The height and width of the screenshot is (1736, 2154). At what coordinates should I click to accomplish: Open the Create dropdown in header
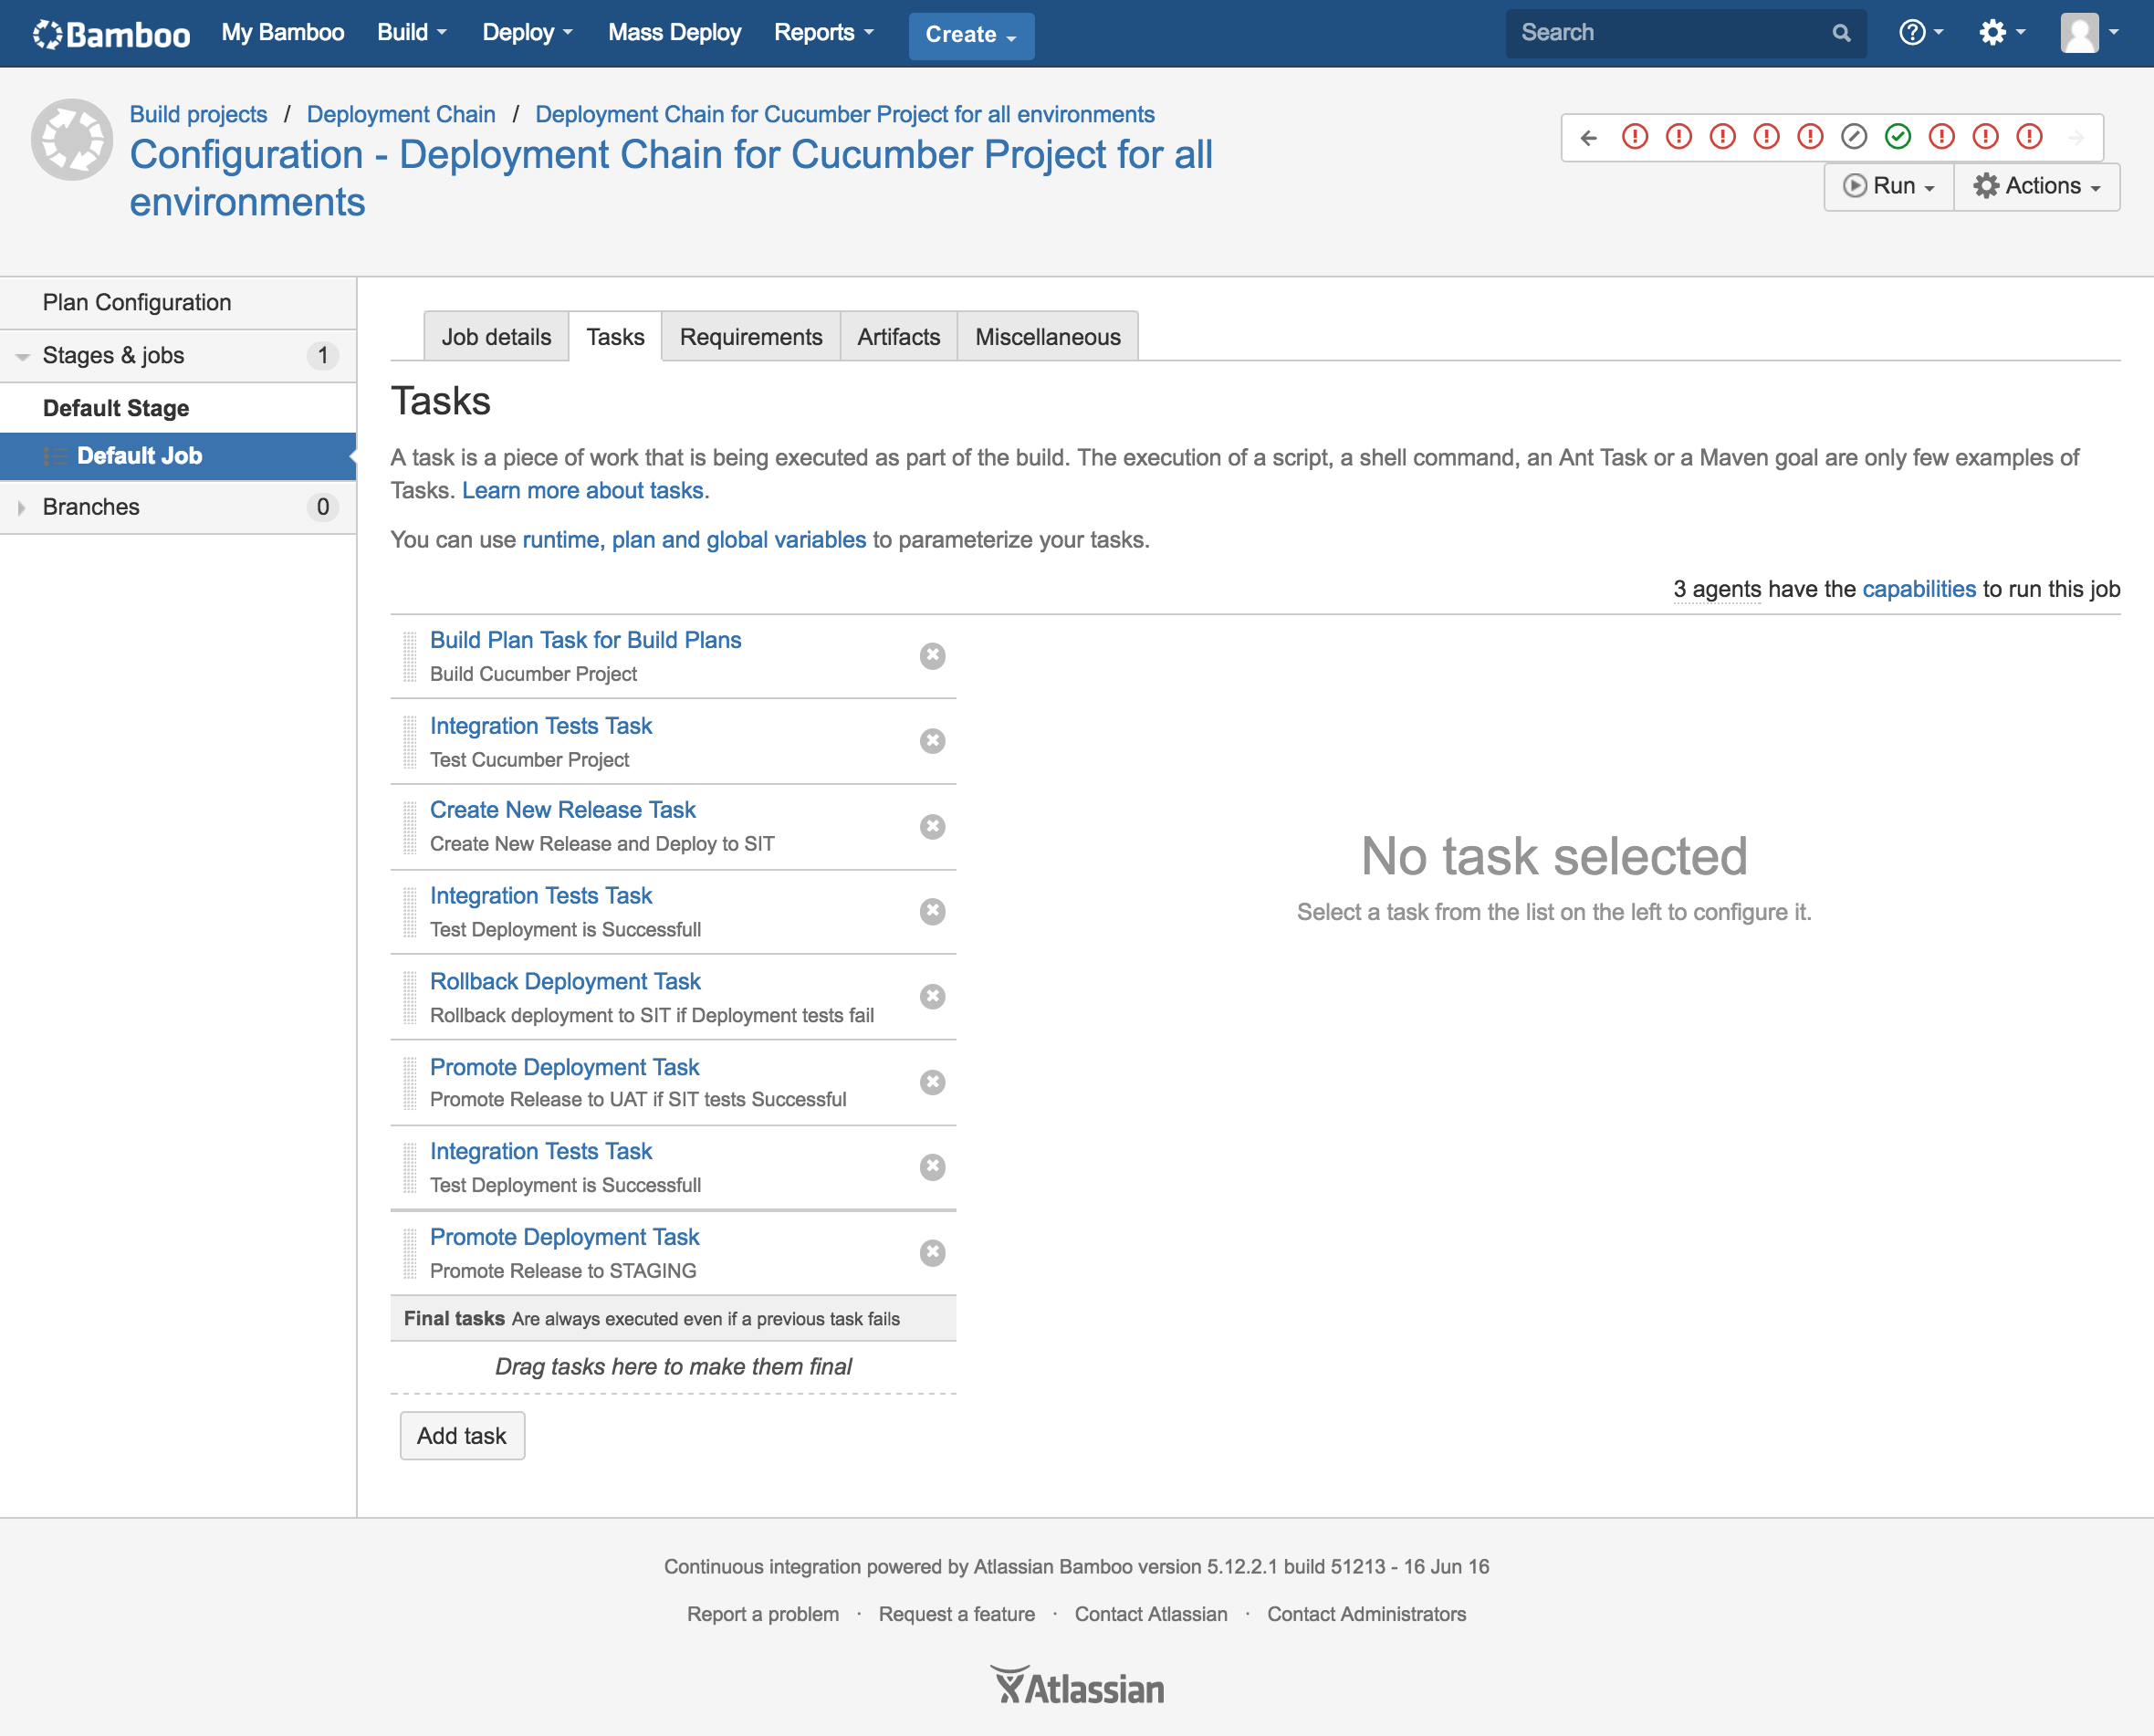coord(970,35)
